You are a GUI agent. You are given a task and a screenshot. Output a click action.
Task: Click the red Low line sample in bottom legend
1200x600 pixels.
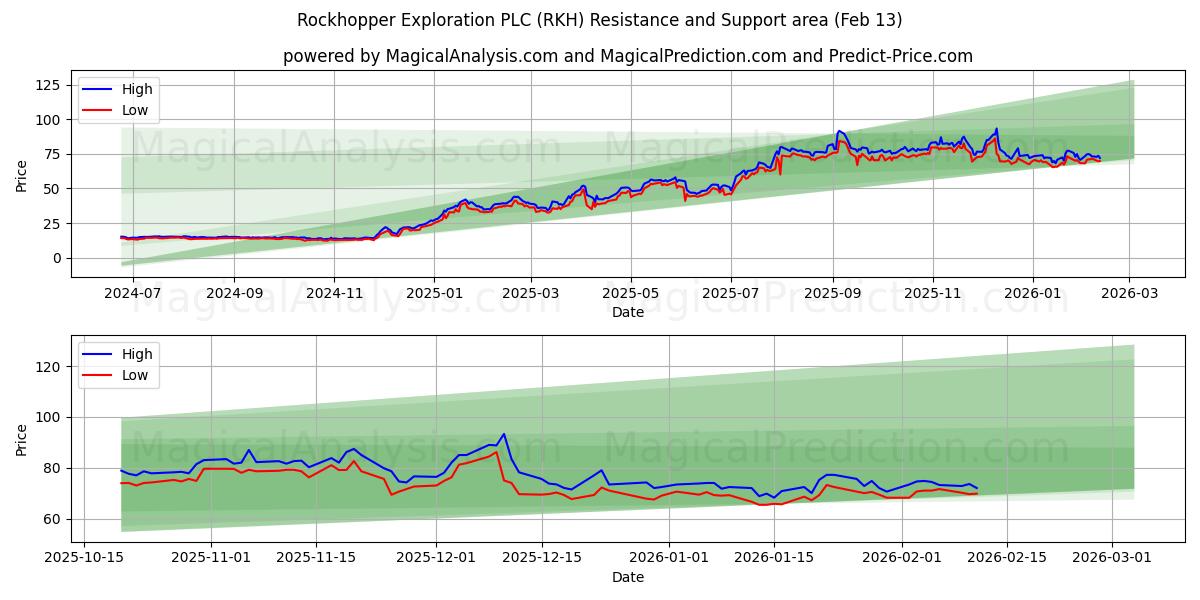click(98, 376)
